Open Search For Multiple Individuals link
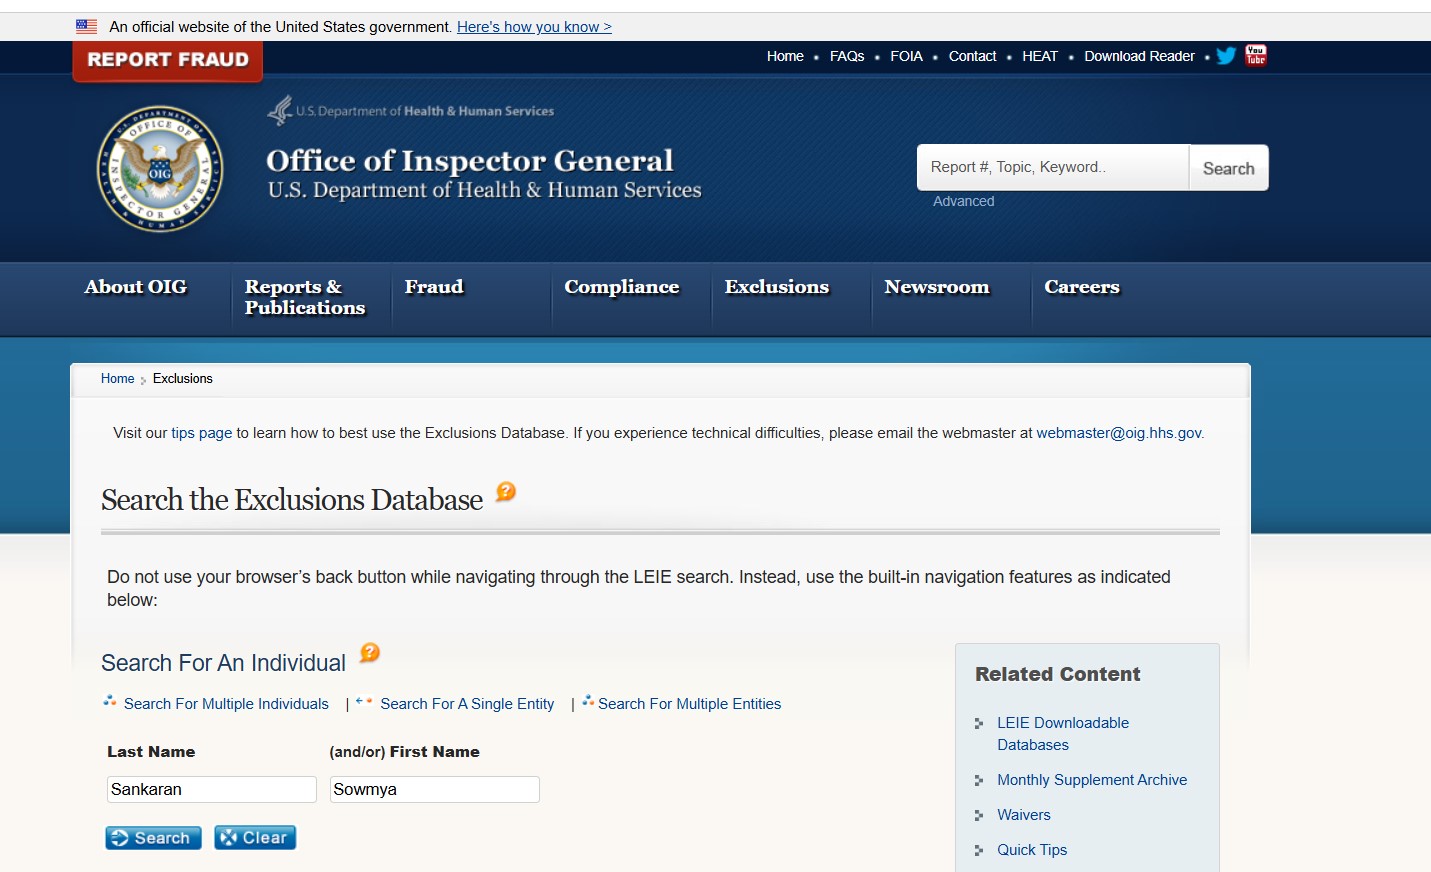The image size is (1431, 872). (226, 704)
